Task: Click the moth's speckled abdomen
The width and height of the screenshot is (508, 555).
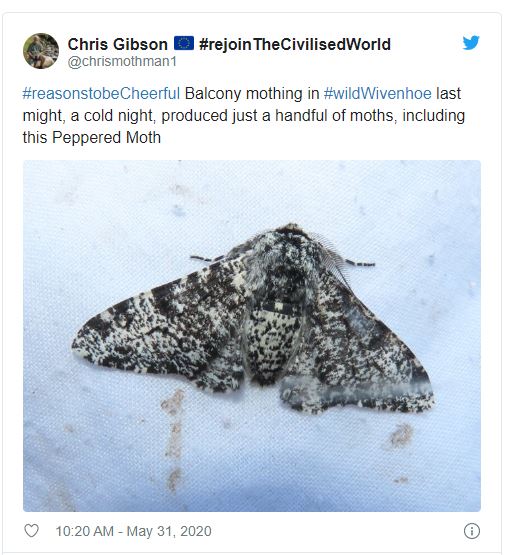Action: point(273,345)
